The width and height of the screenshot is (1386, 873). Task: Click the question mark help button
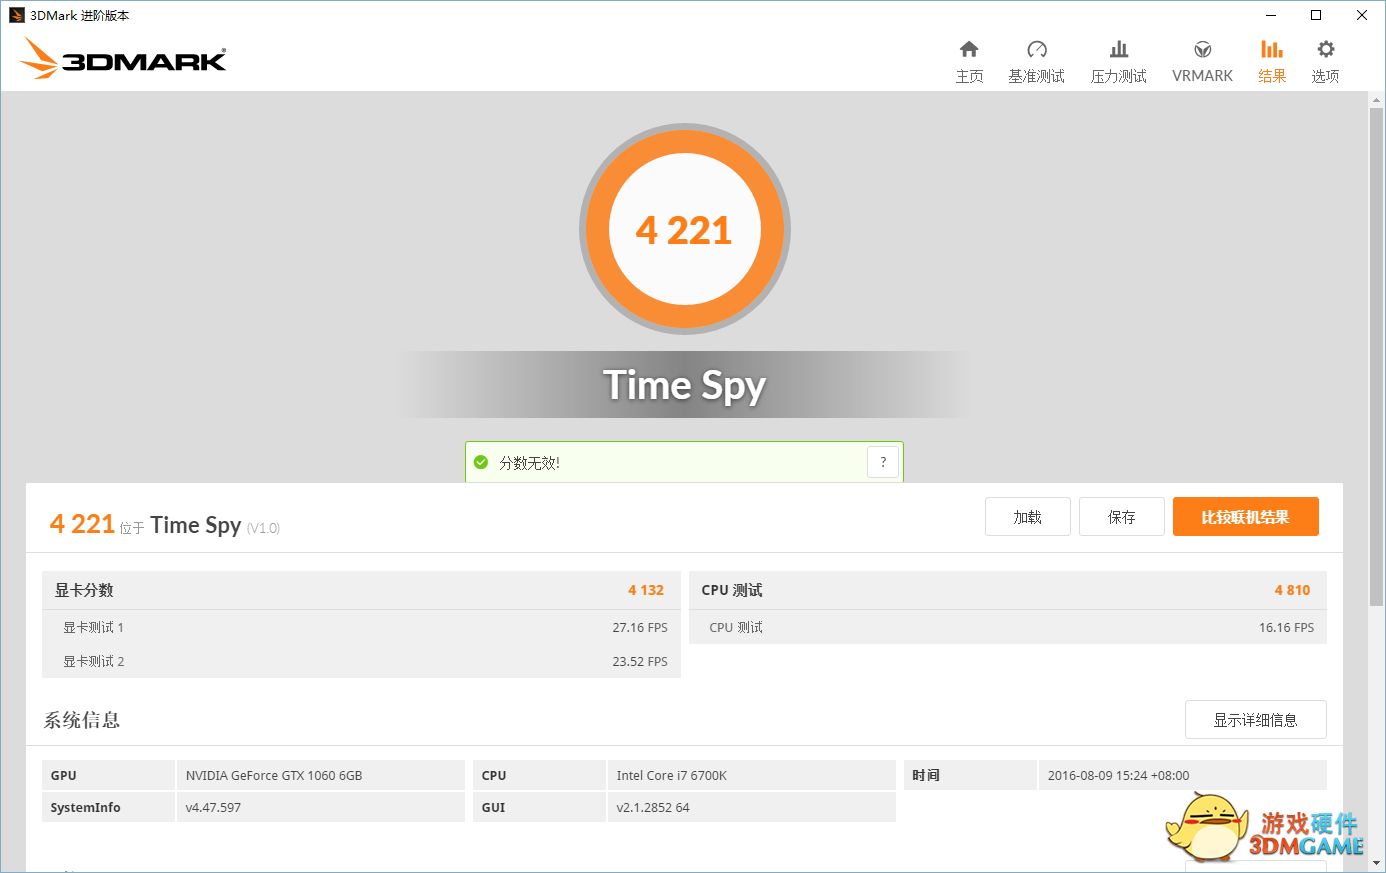[883, 462]
